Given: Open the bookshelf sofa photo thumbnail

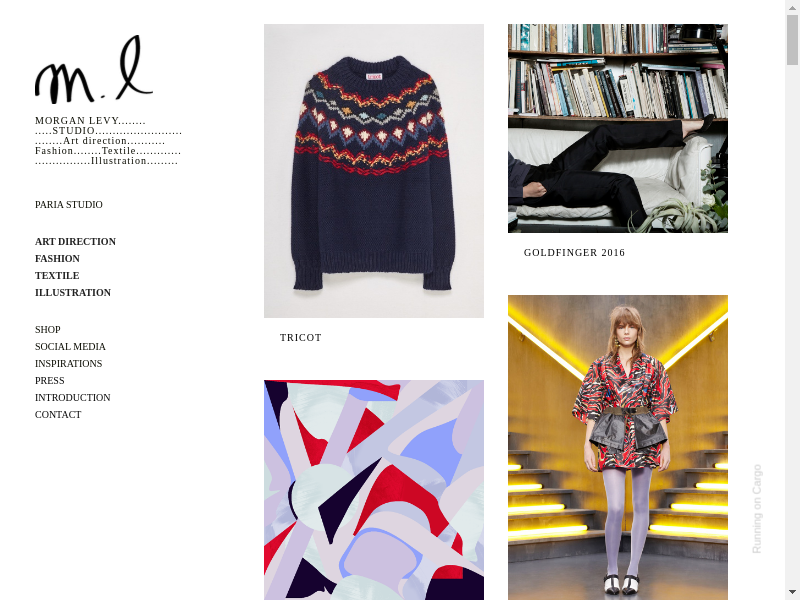Looking at the screenshot, I should pos(618,129).
